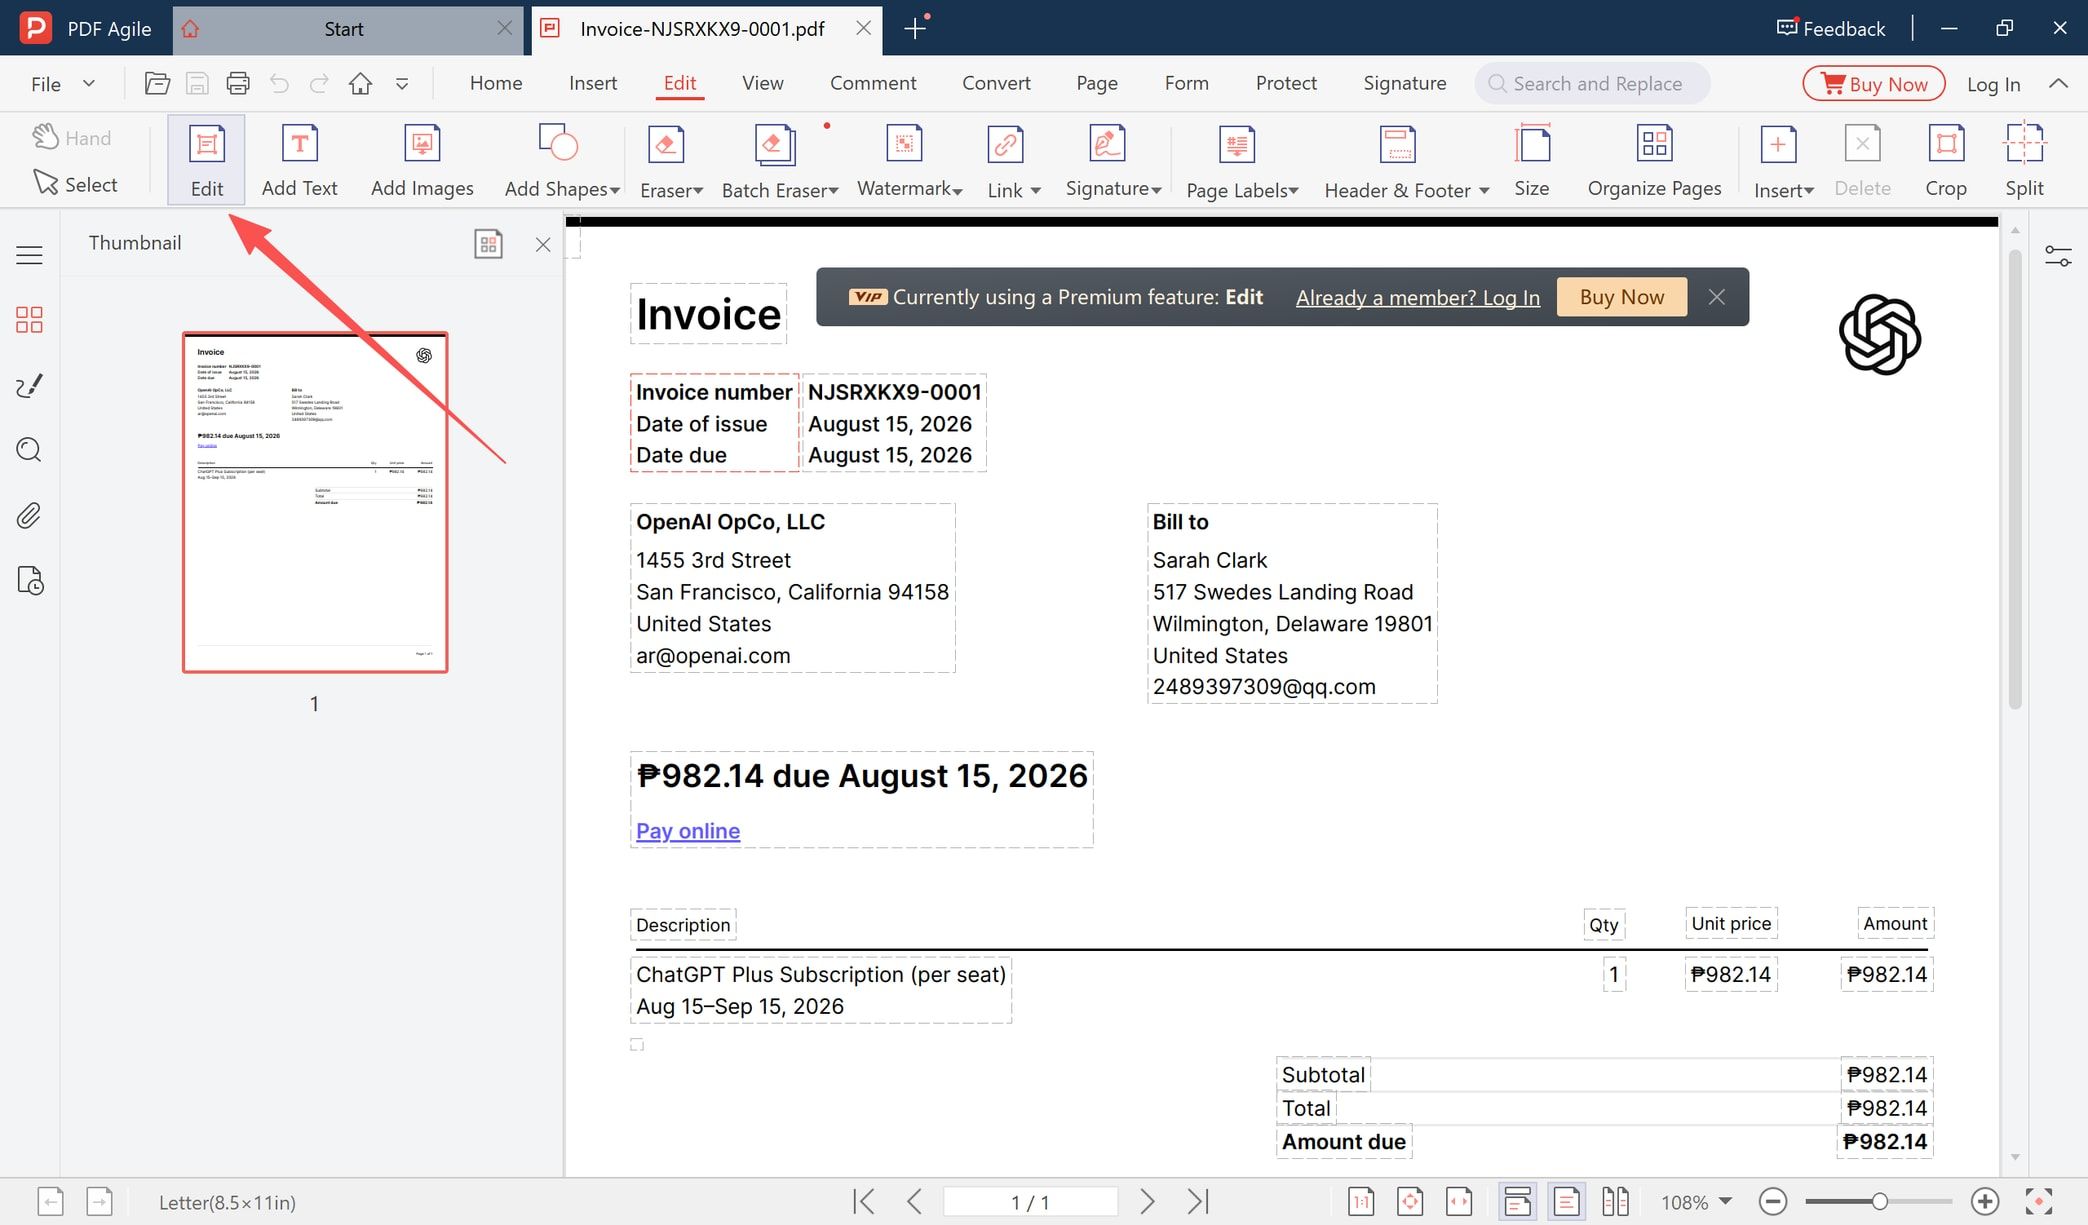Toggle the Edit content tool
This screenshot has width=2088, height=1225.
206,160
